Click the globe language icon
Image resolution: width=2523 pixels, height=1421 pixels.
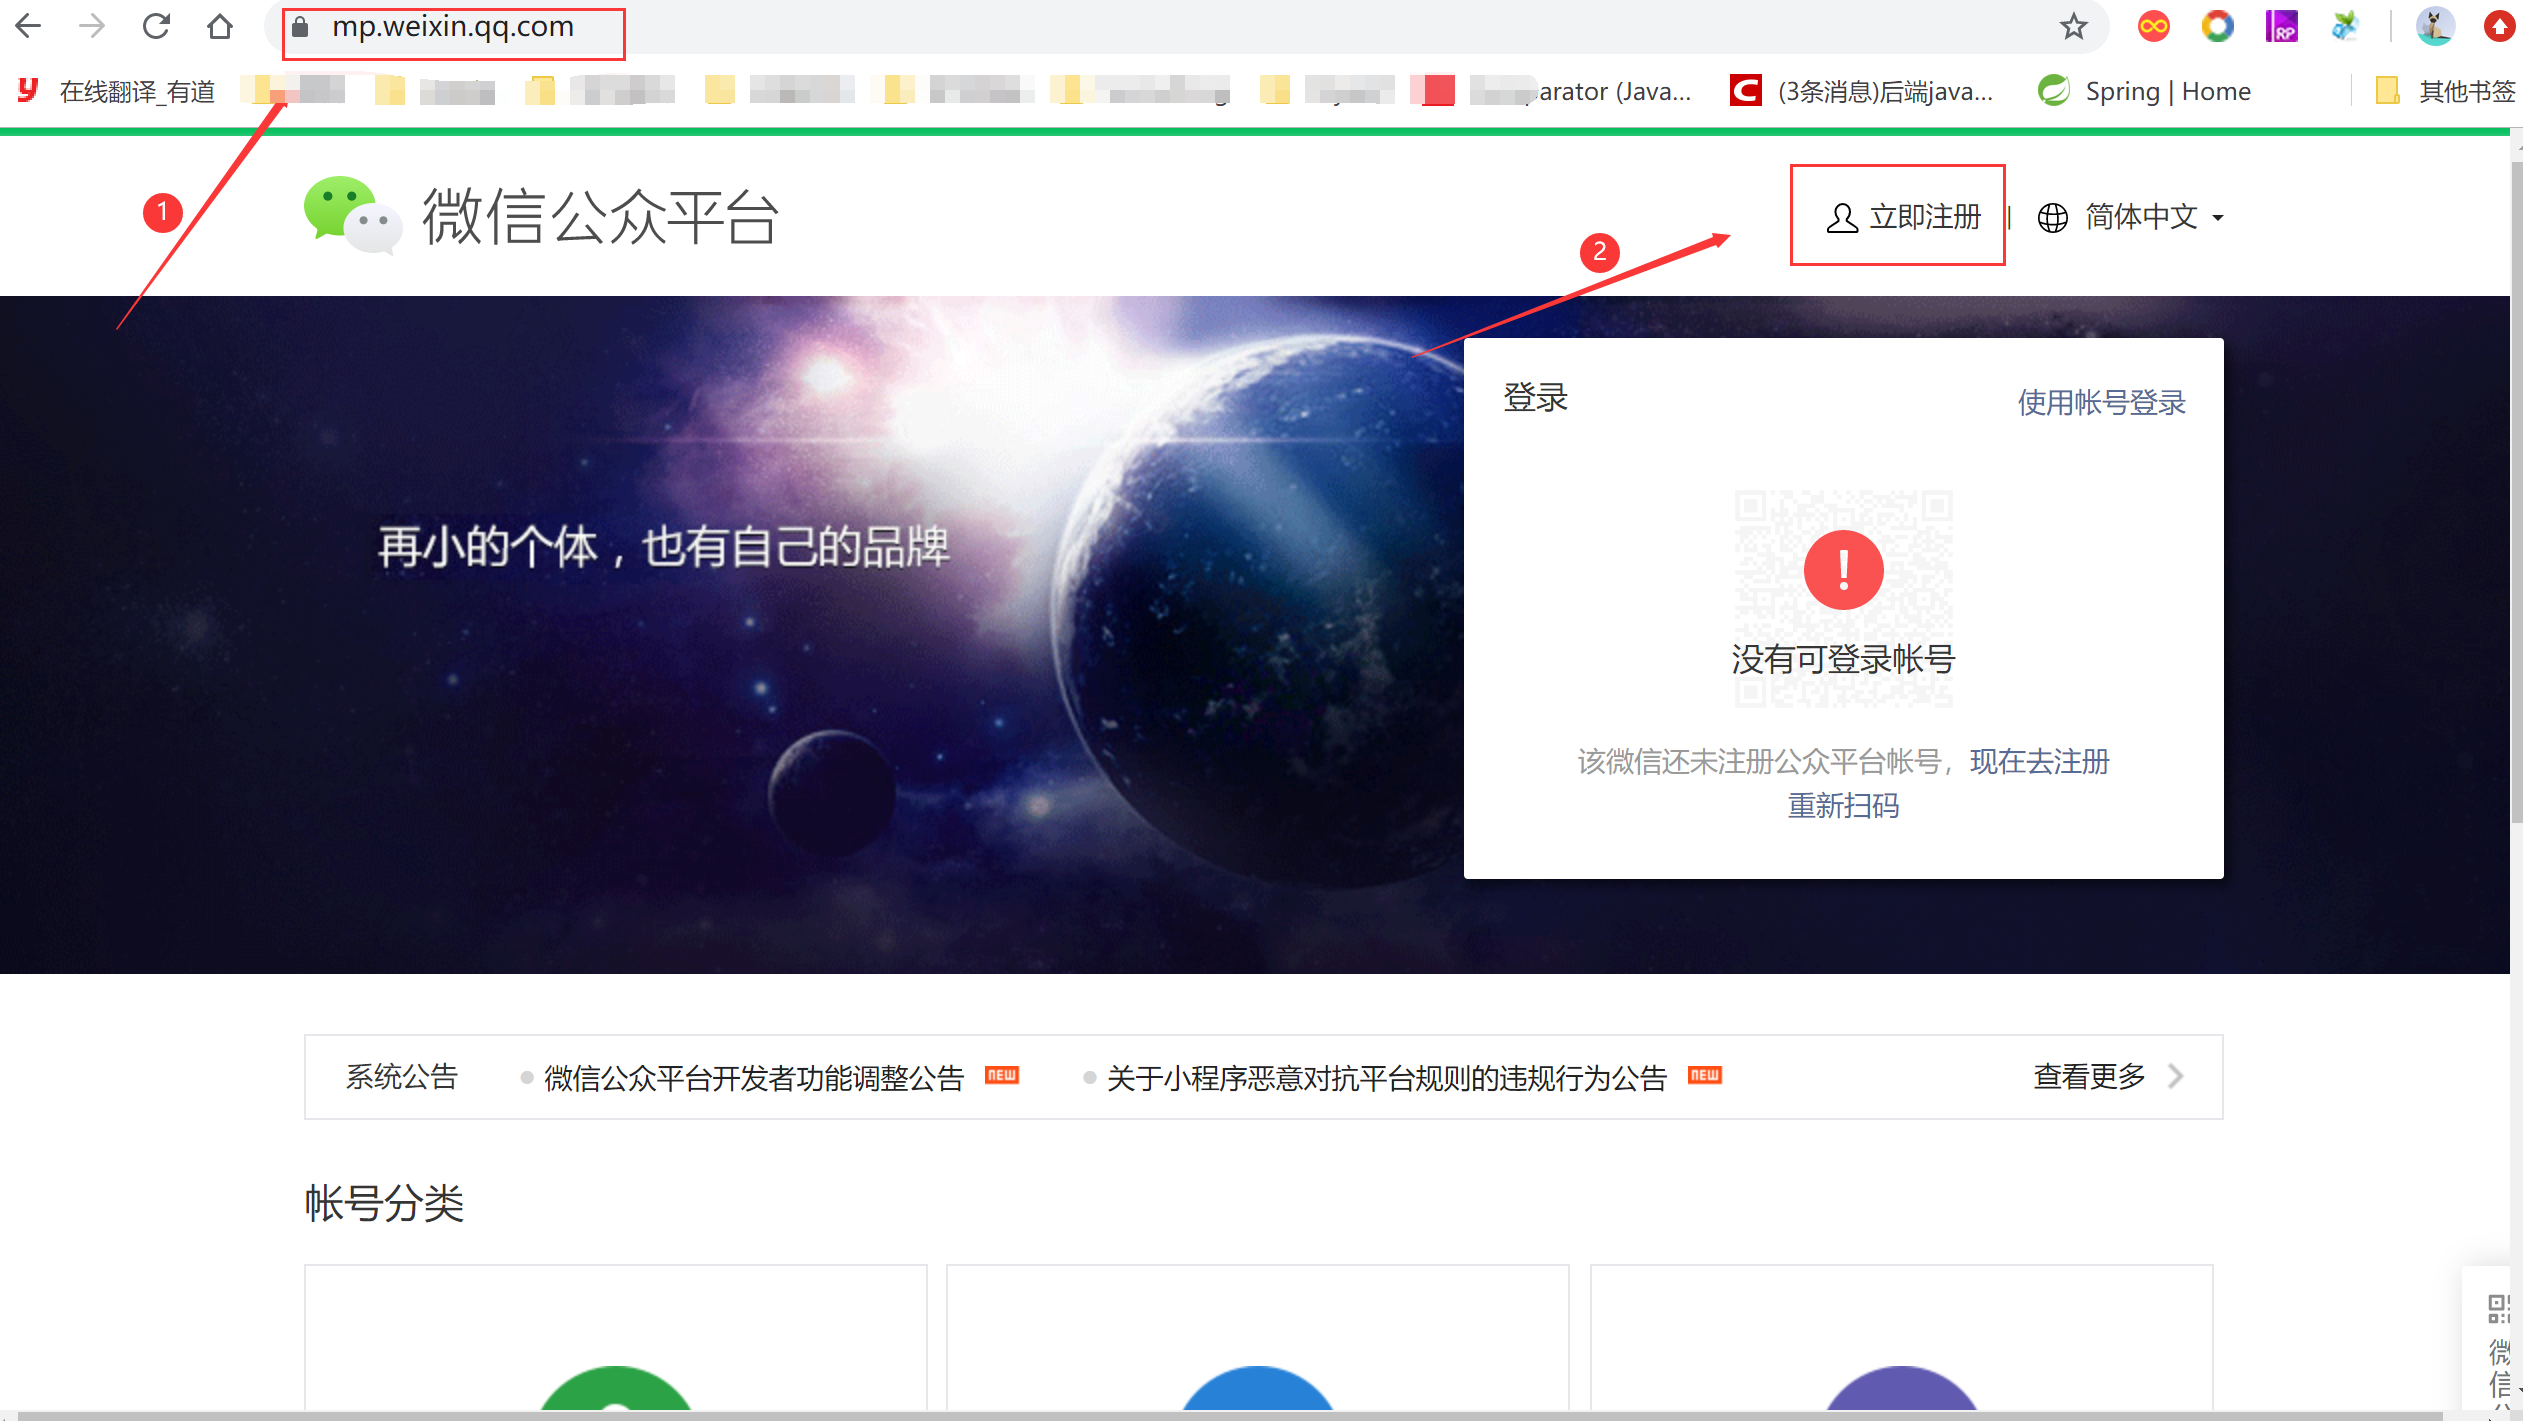tap(2052, 217)
